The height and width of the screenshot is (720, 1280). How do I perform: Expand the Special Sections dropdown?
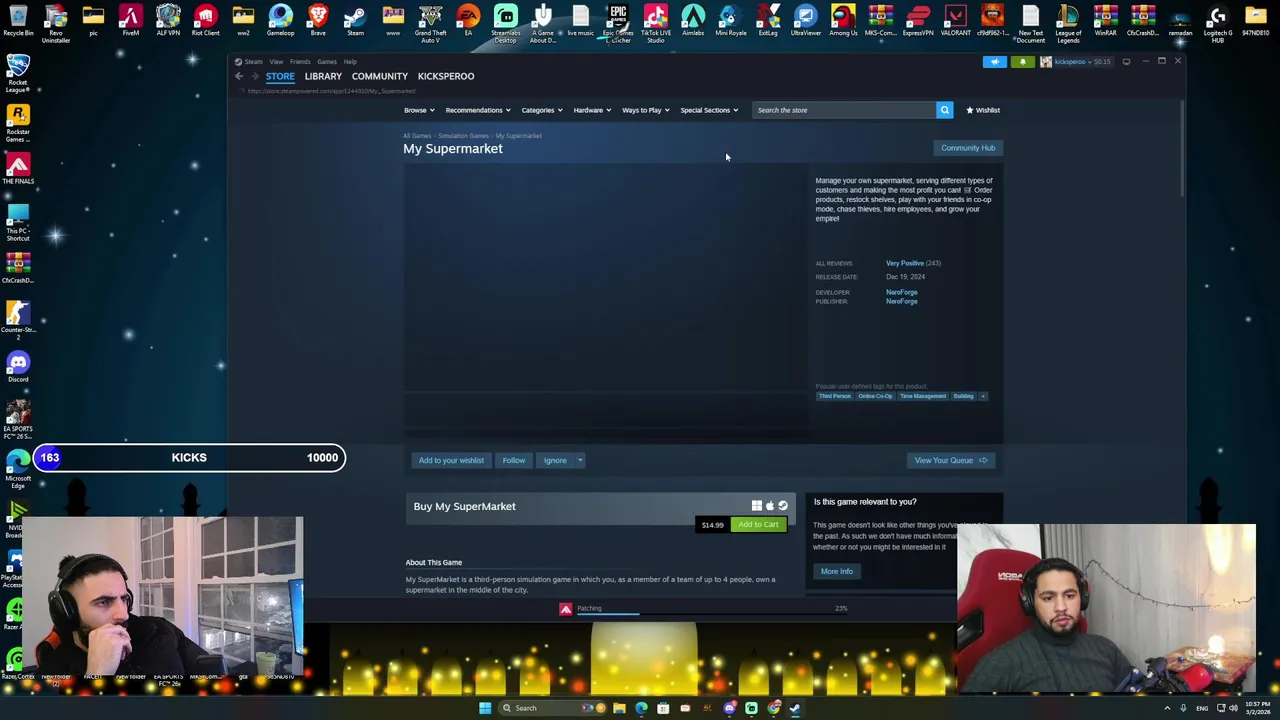point(709,110)
